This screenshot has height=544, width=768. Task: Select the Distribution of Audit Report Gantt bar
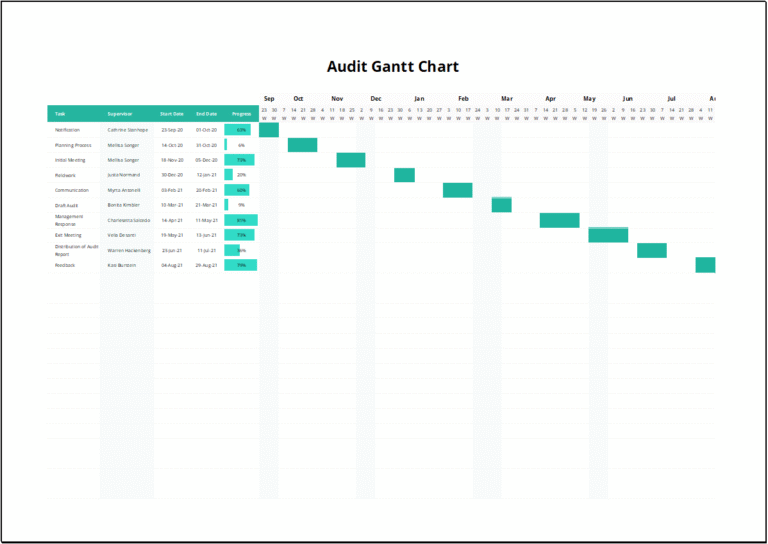(652, 250)
